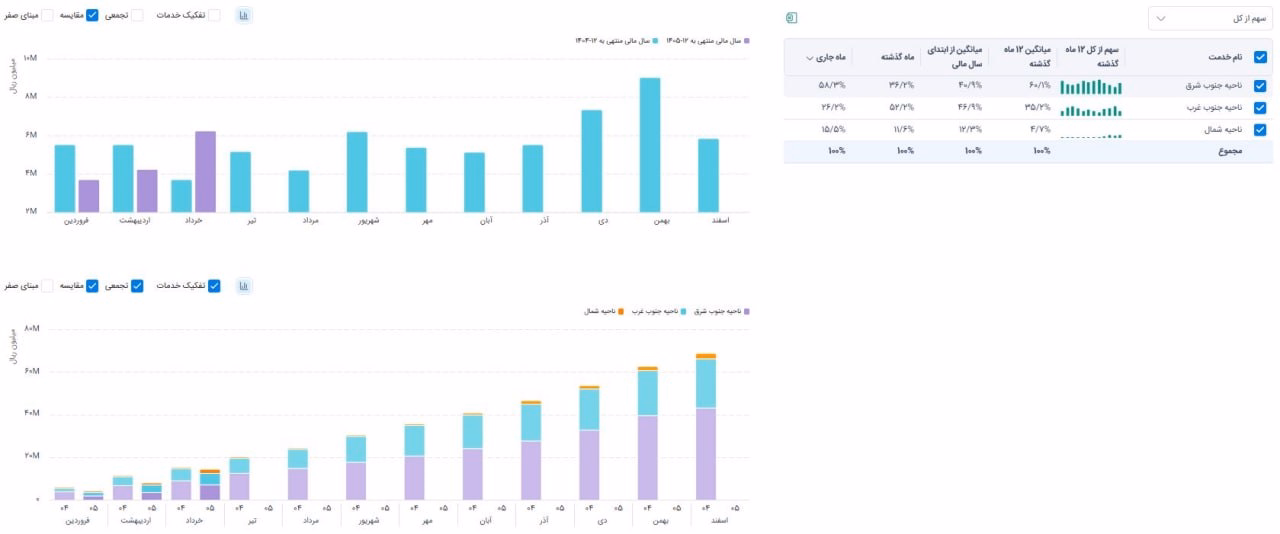This screenshot has width=1280, height=534.
Task: Click the sort arrow on ماه جاری column
Action: point(809,58)
